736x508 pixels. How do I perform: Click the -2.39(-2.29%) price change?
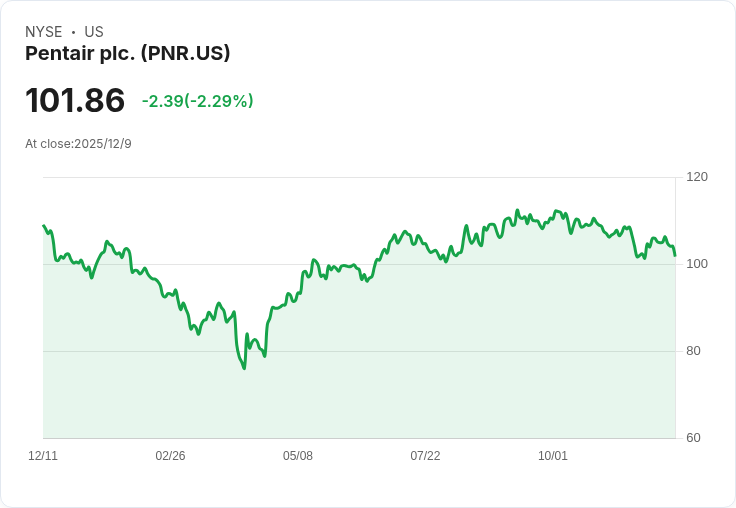tap(198, 101)
